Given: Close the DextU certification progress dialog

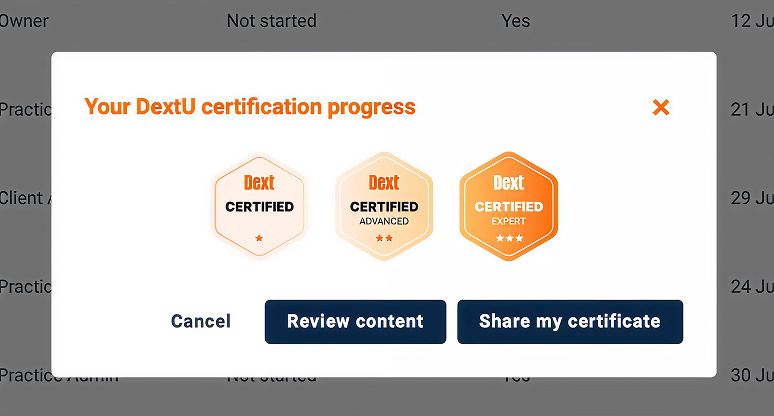Looking at the screenshot, I should [660, 107].
